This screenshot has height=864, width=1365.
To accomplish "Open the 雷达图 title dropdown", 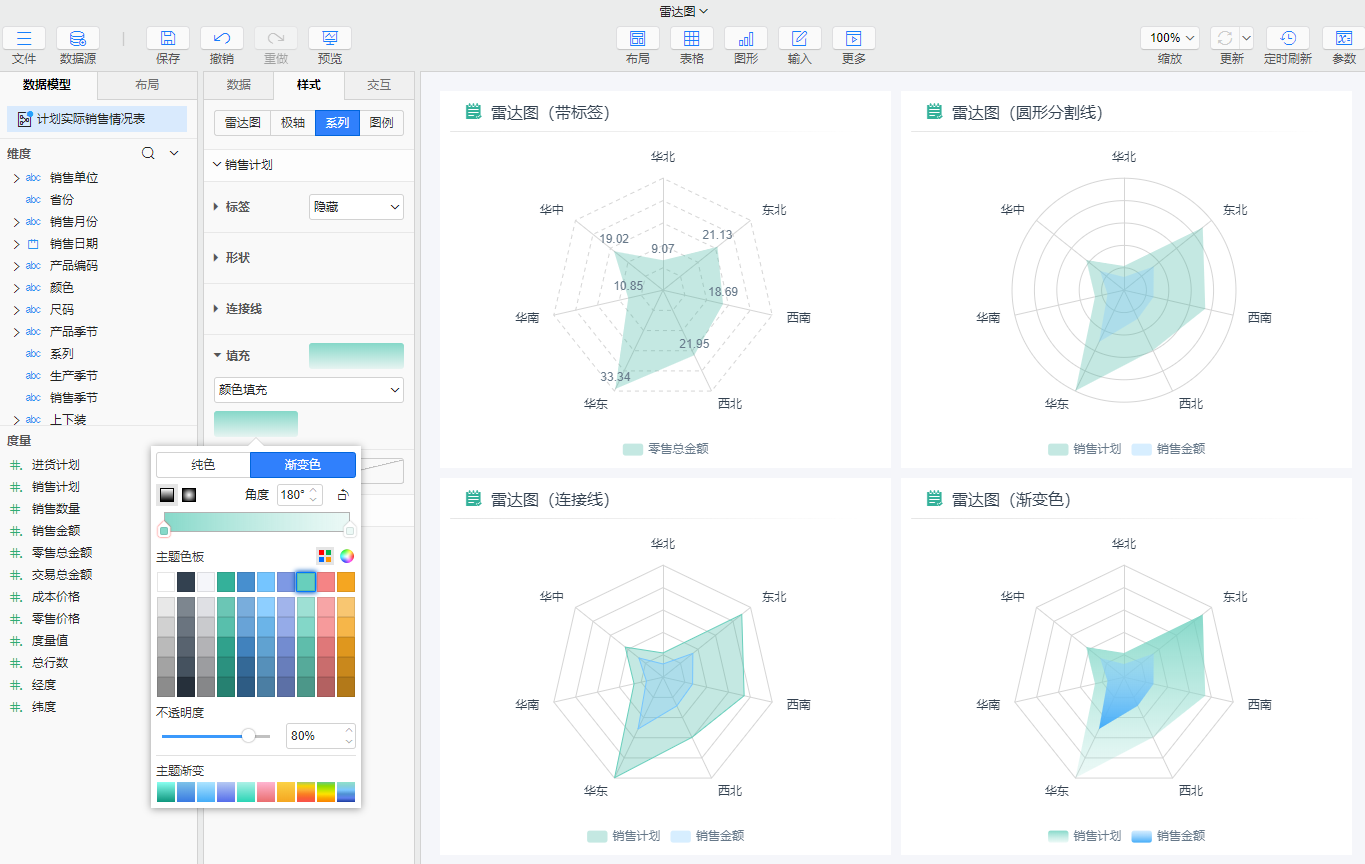I will [683, 11].
